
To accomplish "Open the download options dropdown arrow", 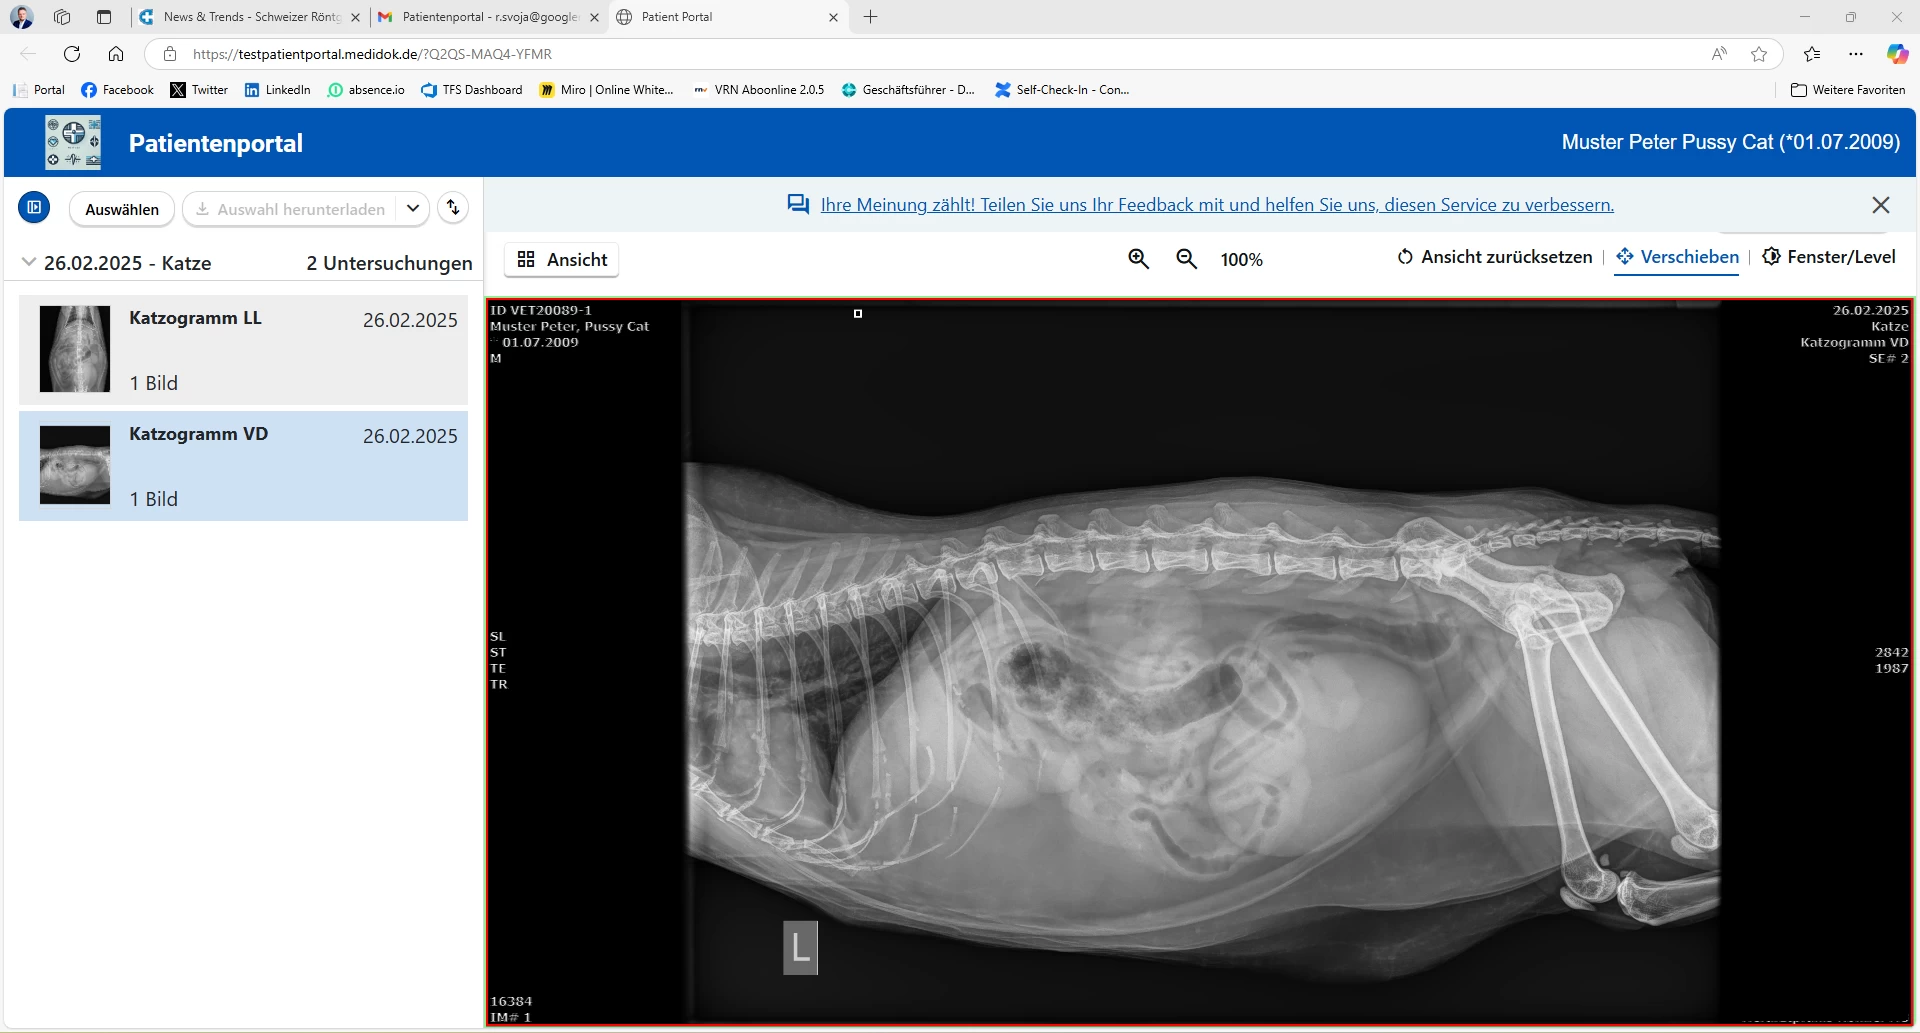I will [413, 209].
